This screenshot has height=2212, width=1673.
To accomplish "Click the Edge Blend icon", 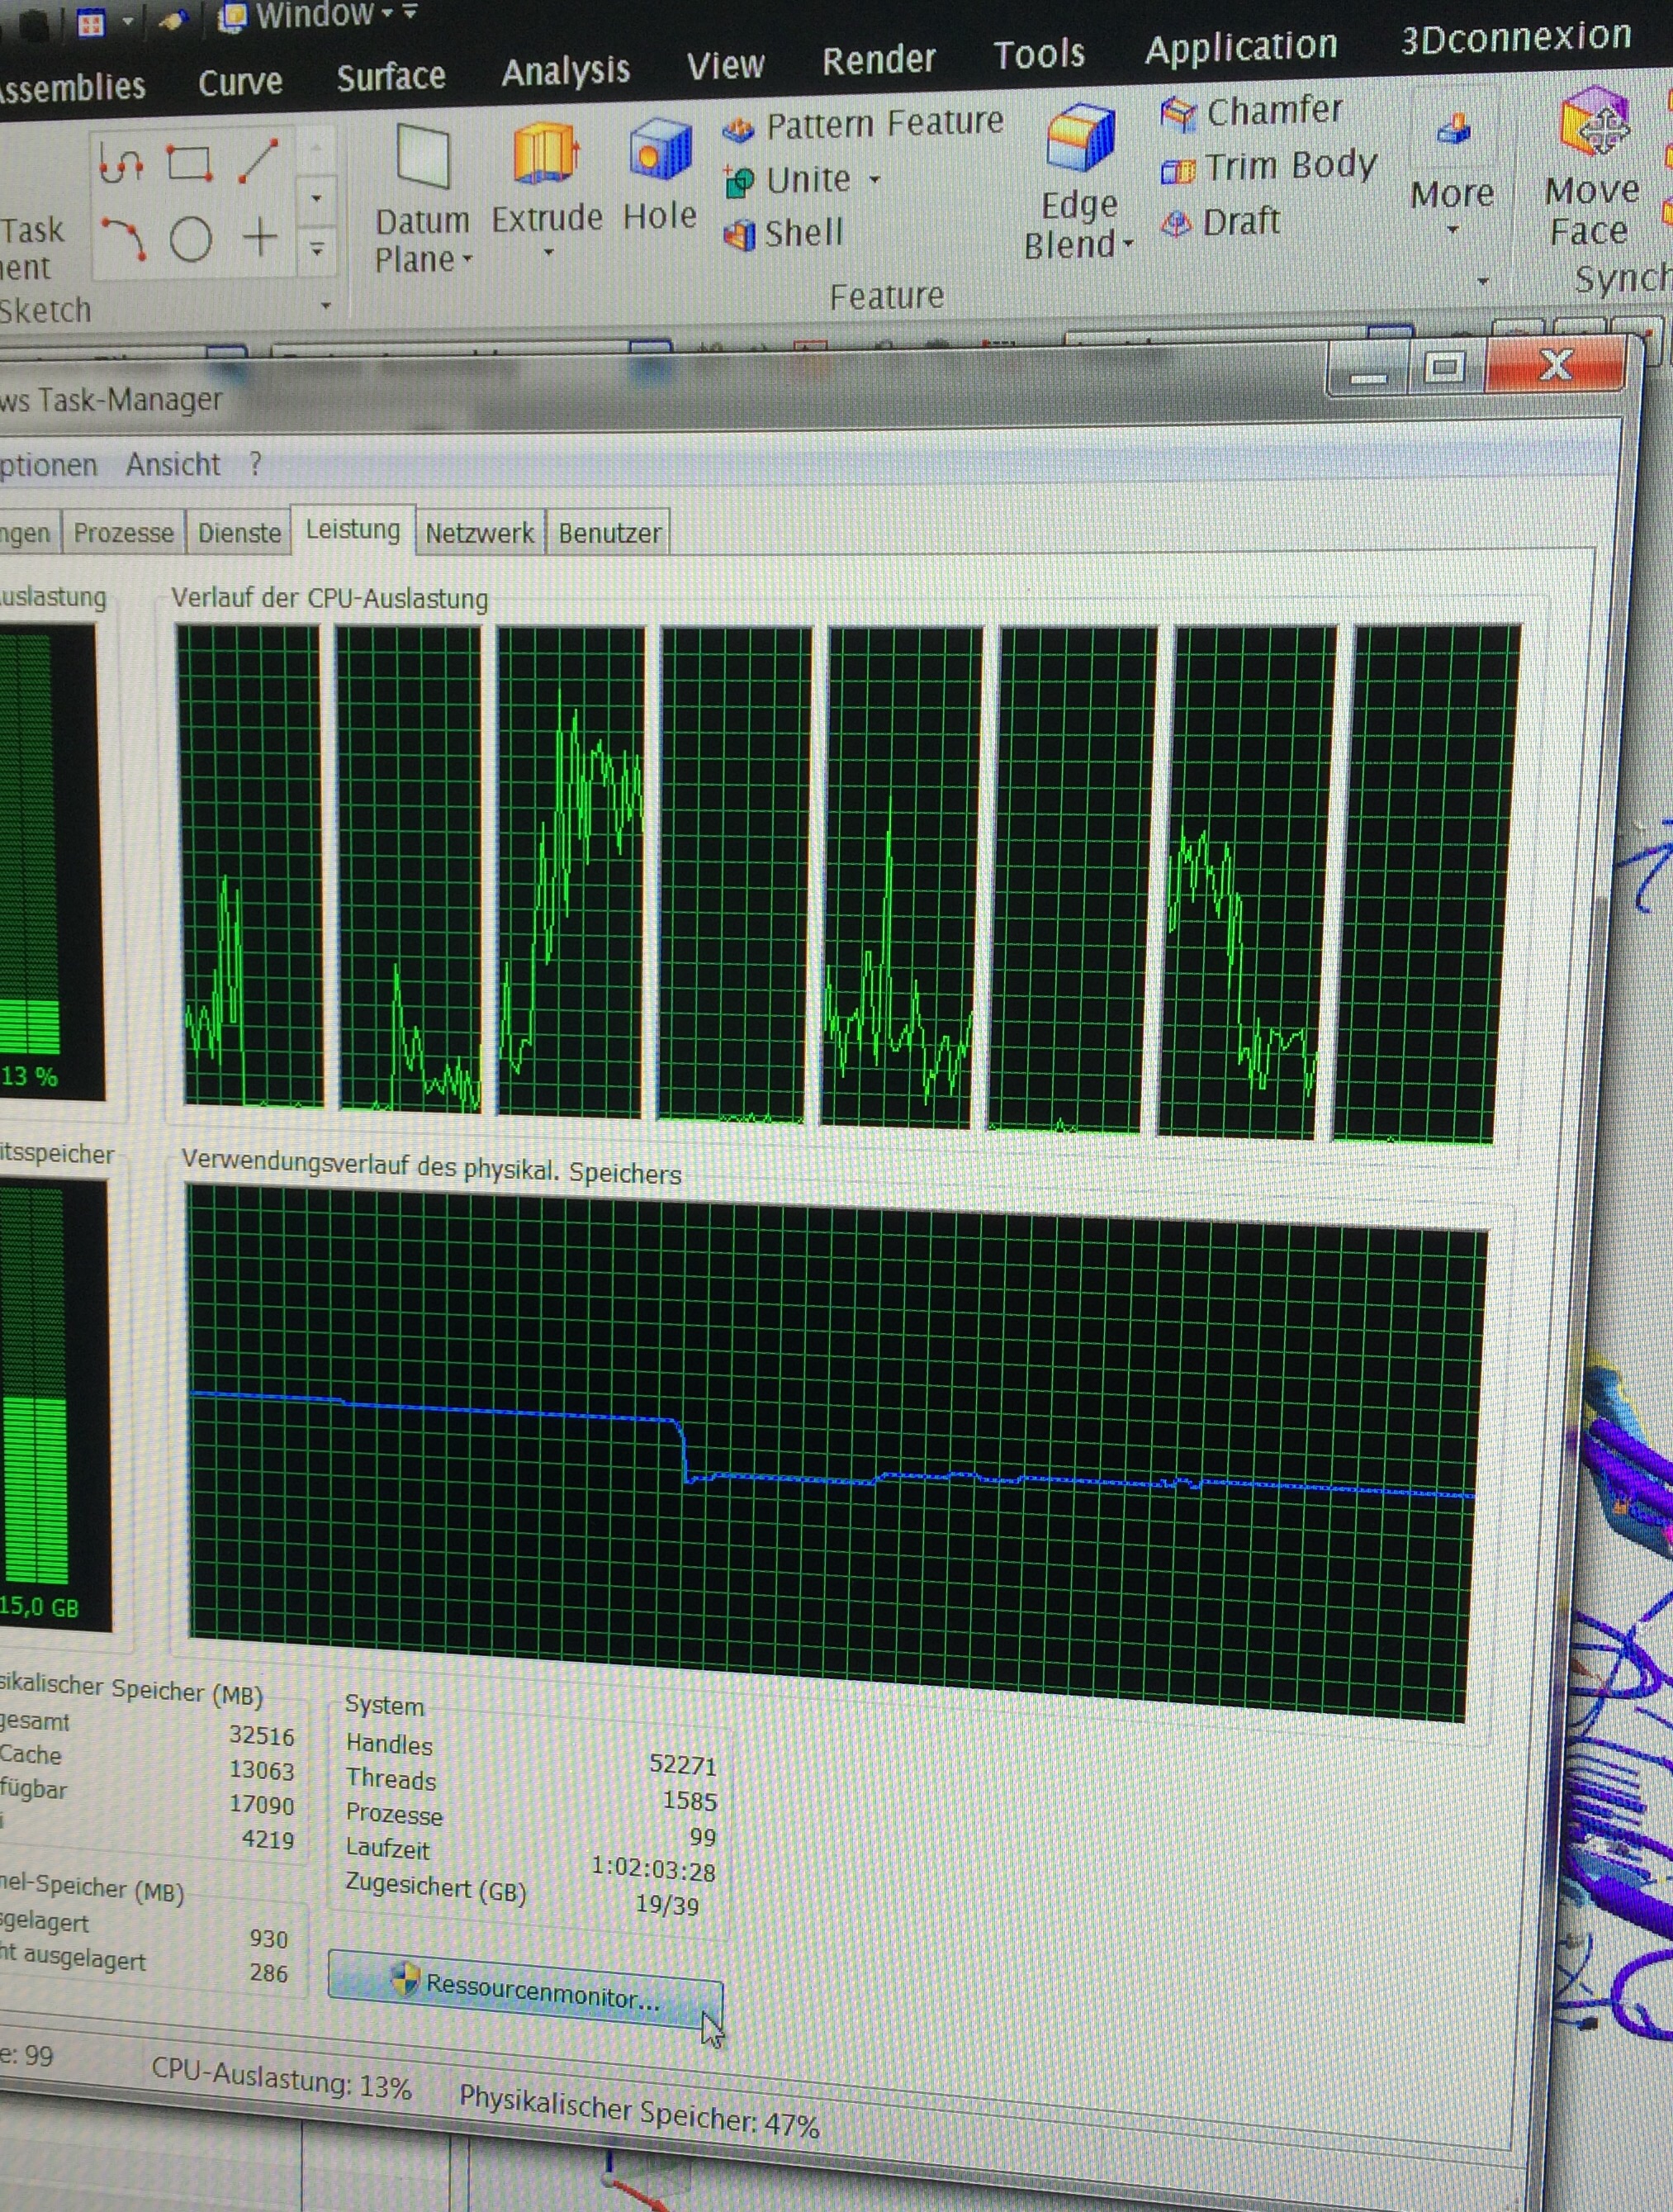I will [1079, 138].
